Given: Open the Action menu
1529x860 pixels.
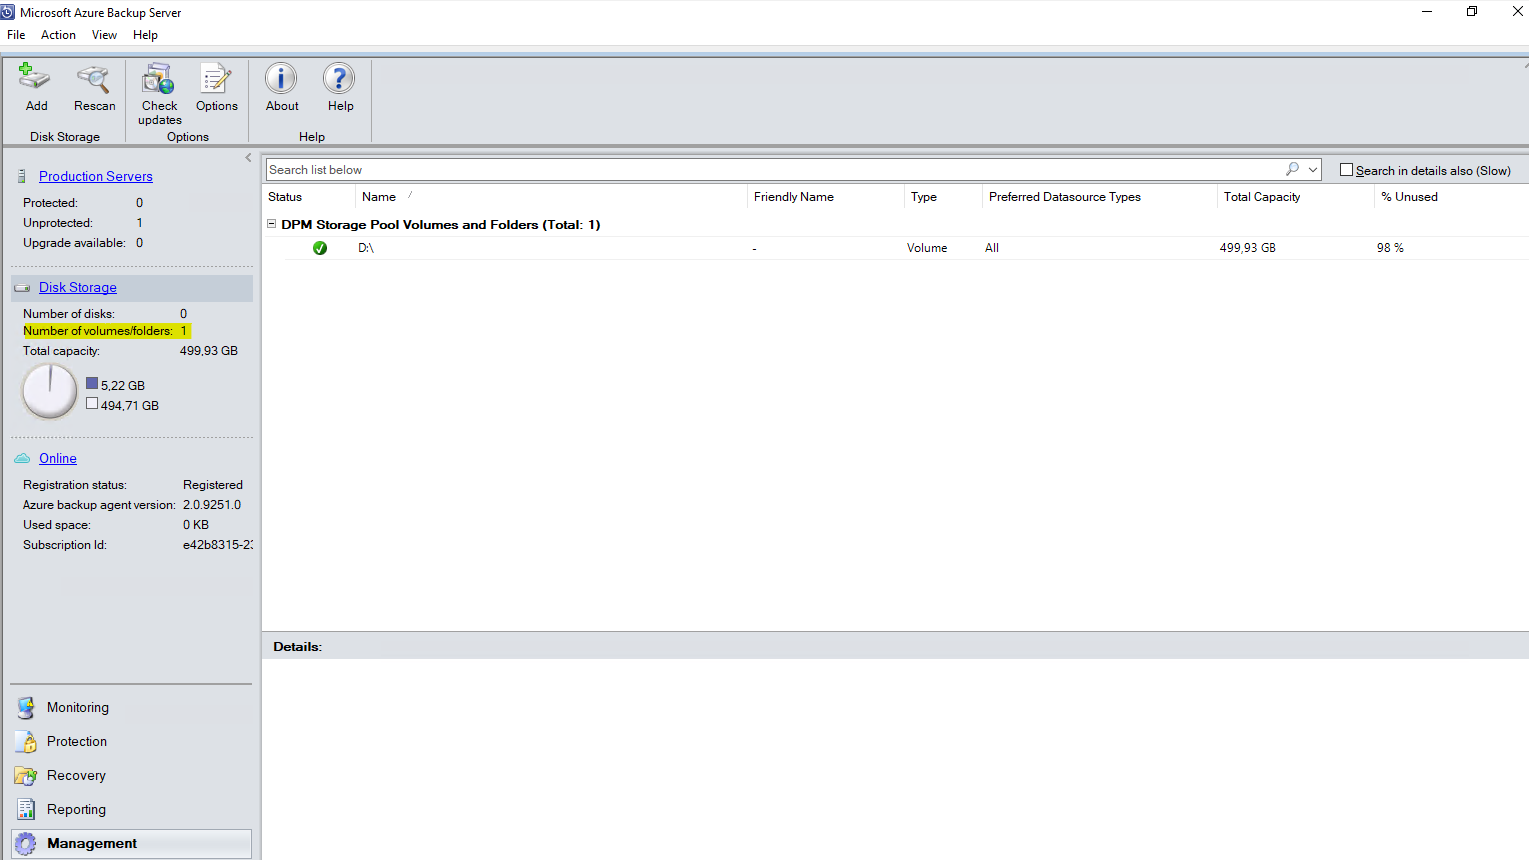Looking at the screenshot, I should point(58,35).
